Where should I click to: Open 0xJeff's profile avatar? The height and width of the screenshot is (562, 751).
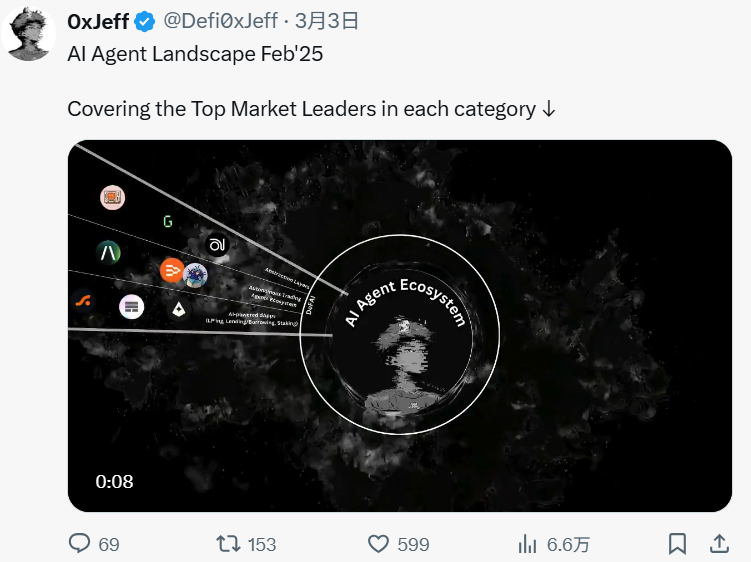point(30,35)
